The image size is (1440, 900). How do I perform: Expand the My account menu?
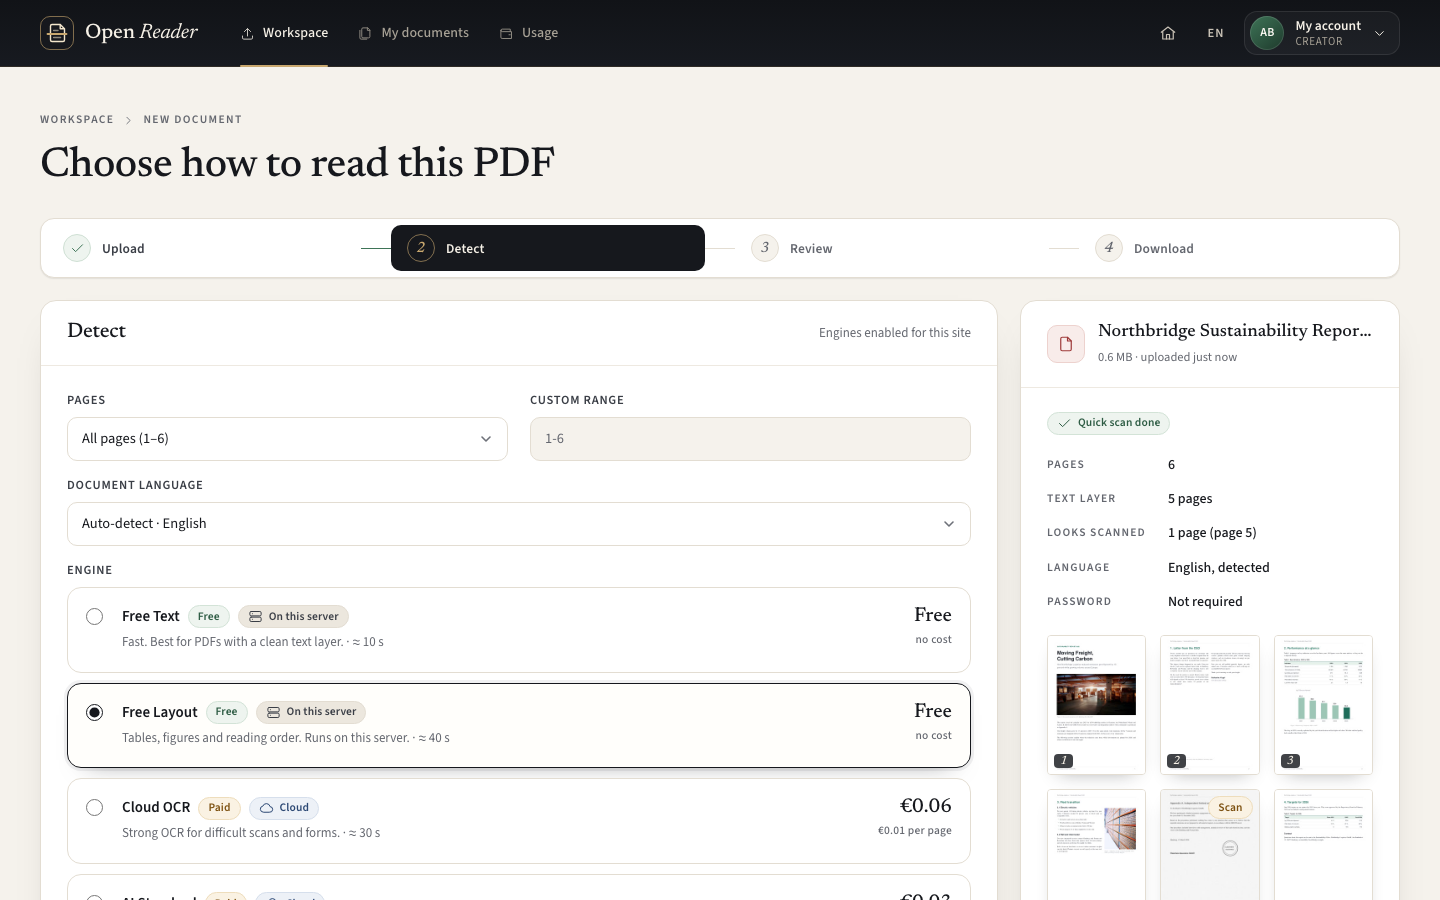pos(1322,33)
